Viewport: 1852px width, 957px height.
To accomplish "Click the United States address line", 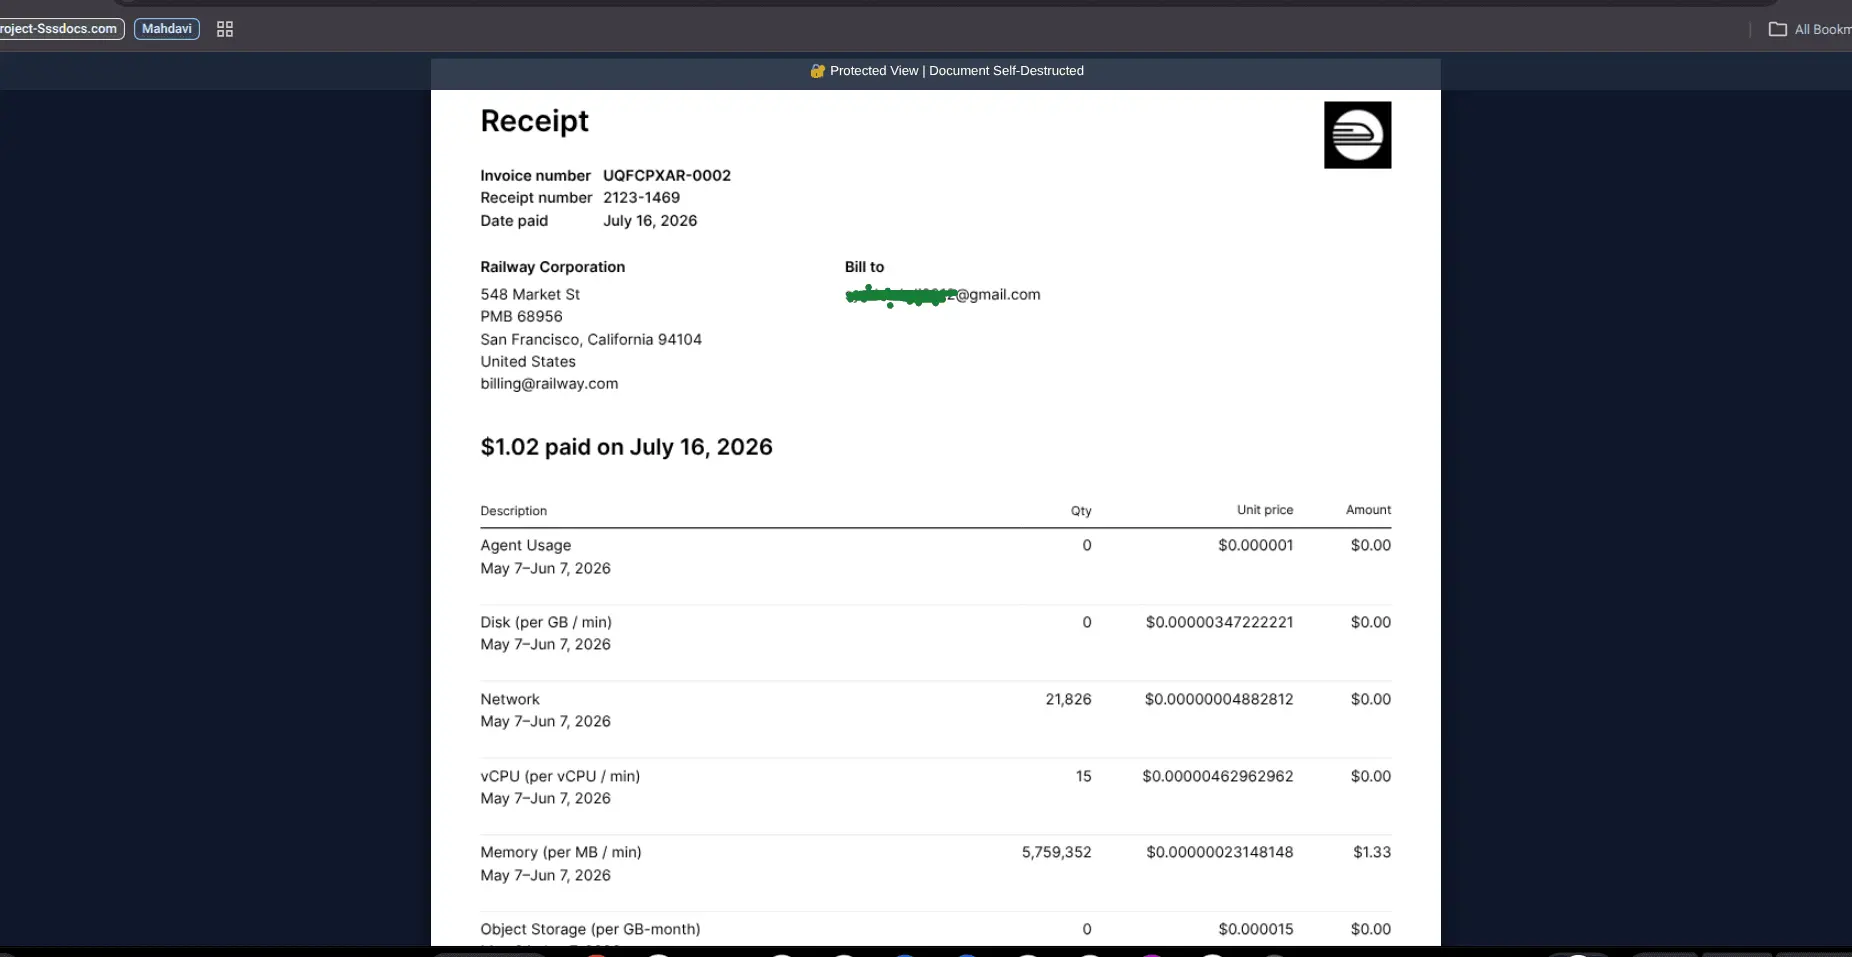I will click(x=528, y=362).
